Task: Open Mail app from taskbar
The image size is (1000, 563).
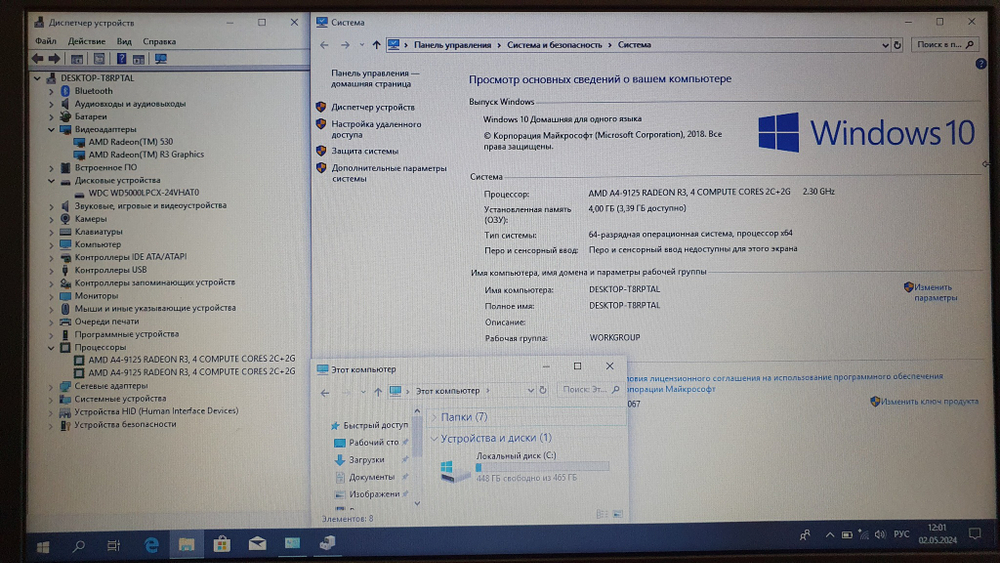Action: [x=258, y=543]
